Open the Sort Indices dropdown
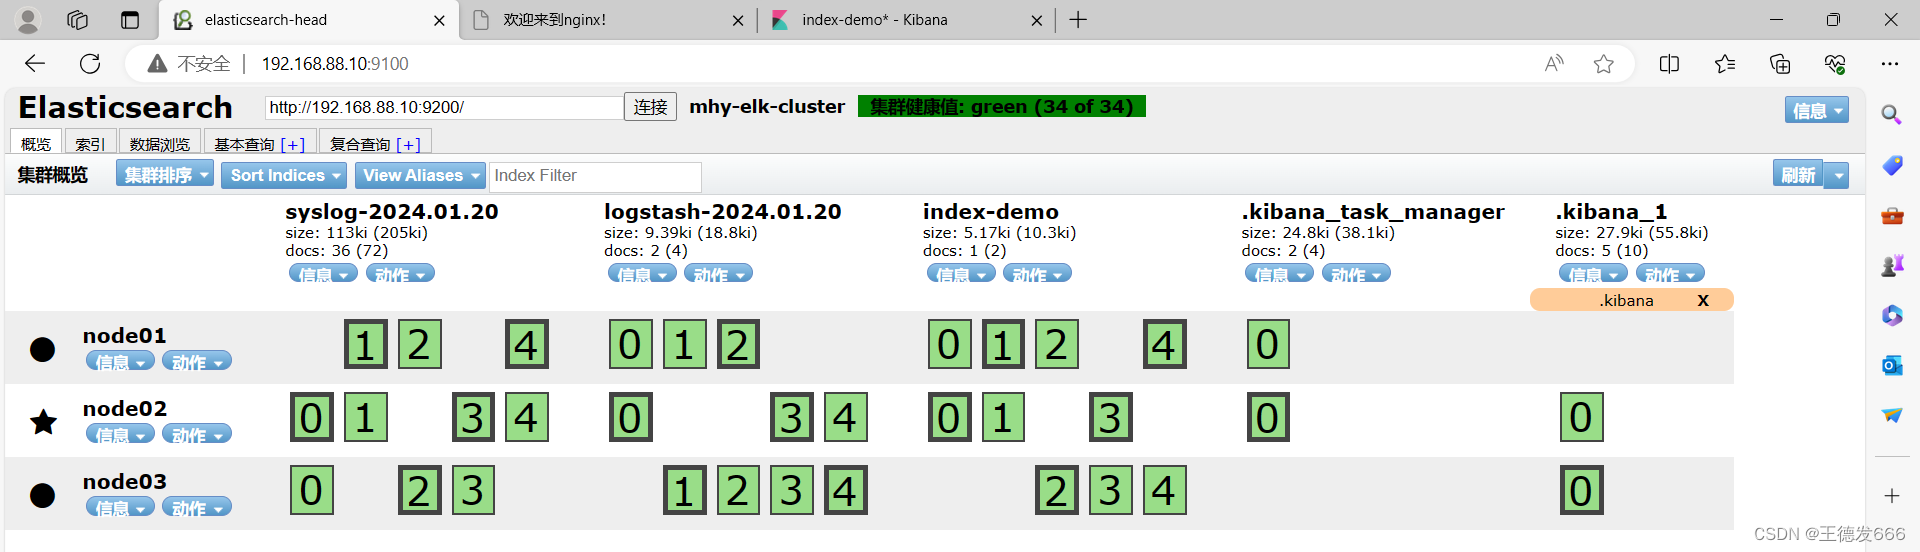Viewport: 1920px width, 552px height. pos(284,175)
